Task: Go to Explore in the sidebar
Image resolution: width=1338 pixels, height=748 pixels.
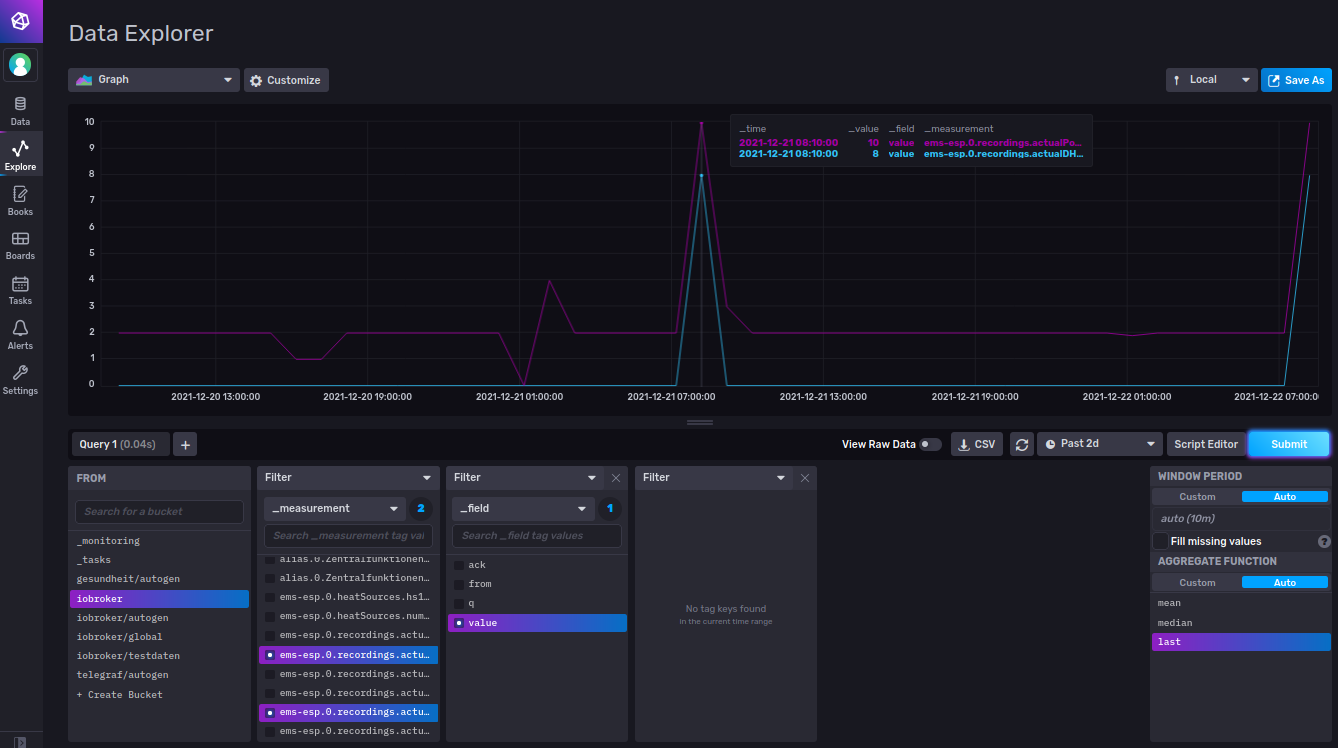Action: pyautogui.click(x=20, y=156)
